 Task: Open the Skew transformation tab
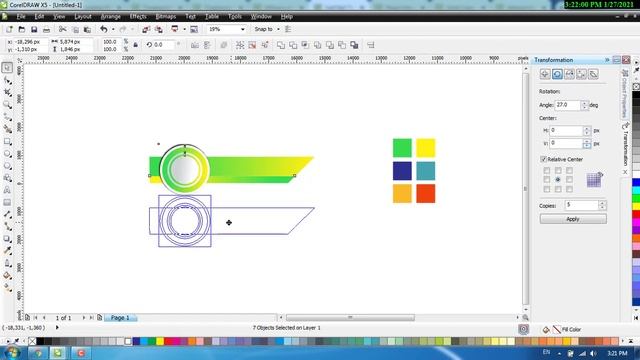coord(593,74)
